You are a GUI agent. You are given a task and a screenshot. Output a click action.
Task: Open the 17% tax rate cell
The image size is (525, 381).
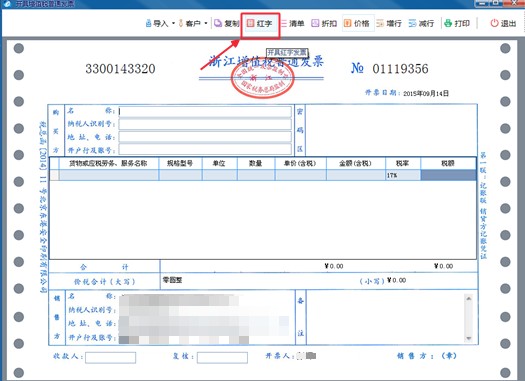[x=403, y=175]
